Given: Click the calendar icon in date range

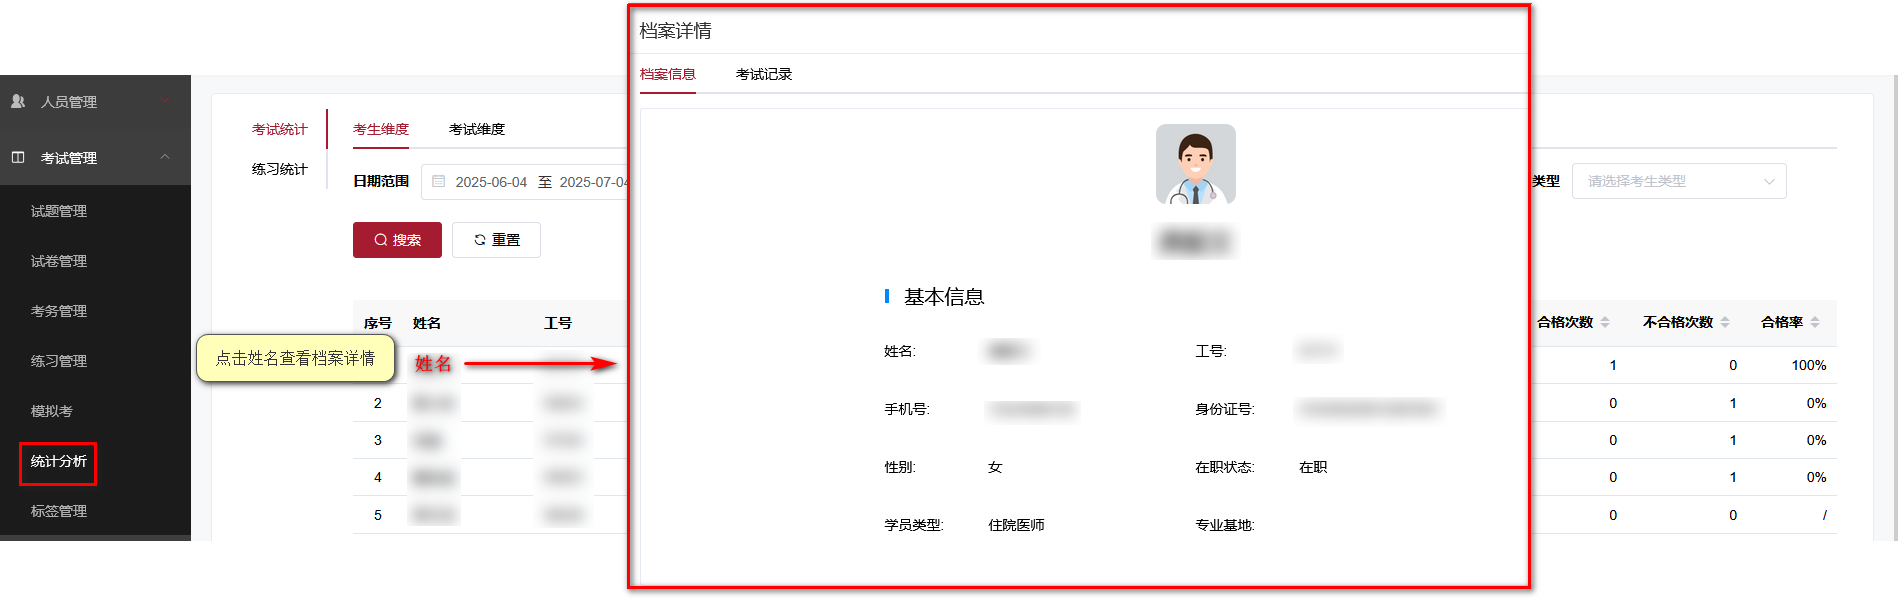Looking at the screenshot, I should 438,181.
